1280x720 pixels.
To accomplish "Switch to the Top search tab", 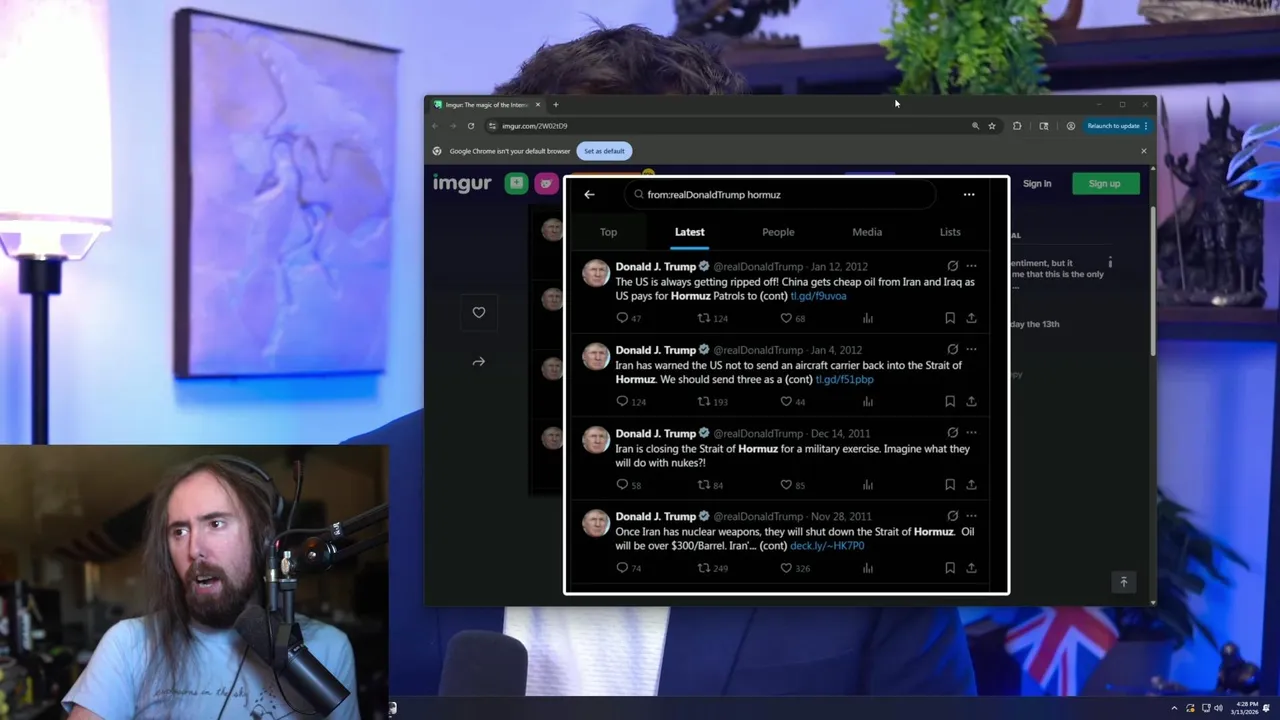I will pyautogui.click(x=608, y=232).
